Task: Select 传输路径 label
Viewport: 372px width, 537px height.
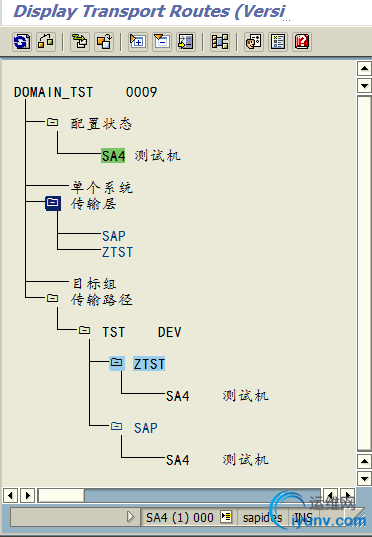Action: pyautogui.click(x=102, y=300)
